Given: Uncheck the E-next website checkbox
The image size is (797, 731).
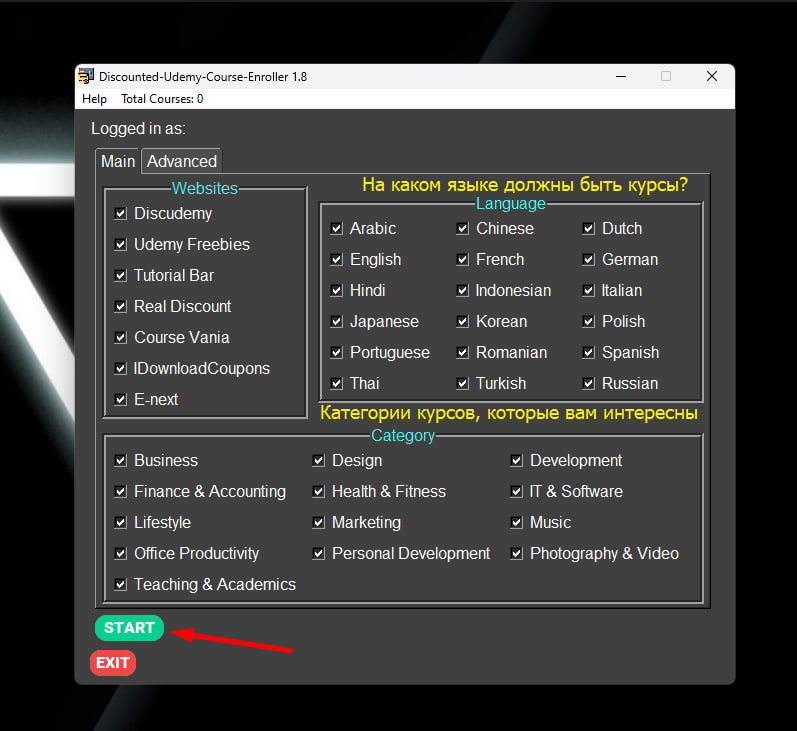Looking at the screenshot, I should point(120,400).
